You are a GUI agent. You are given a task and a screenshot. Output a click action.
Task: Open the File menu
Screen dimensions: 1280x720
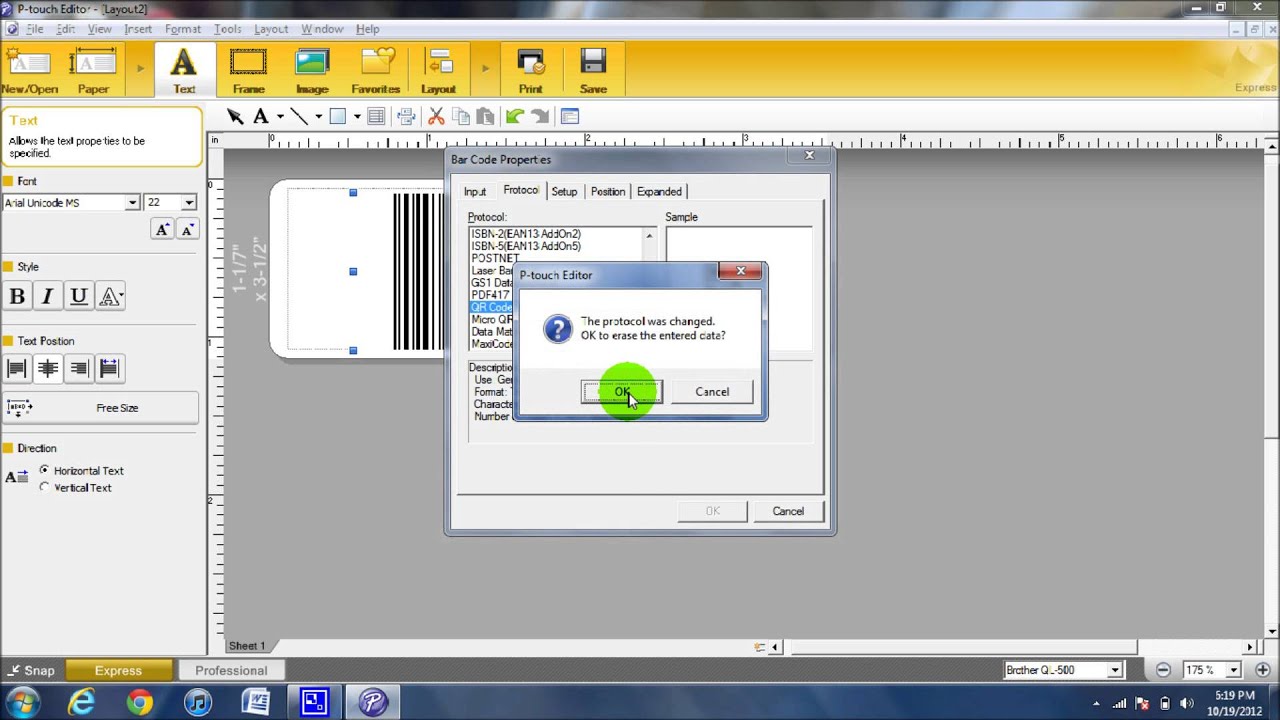[34, 29]
